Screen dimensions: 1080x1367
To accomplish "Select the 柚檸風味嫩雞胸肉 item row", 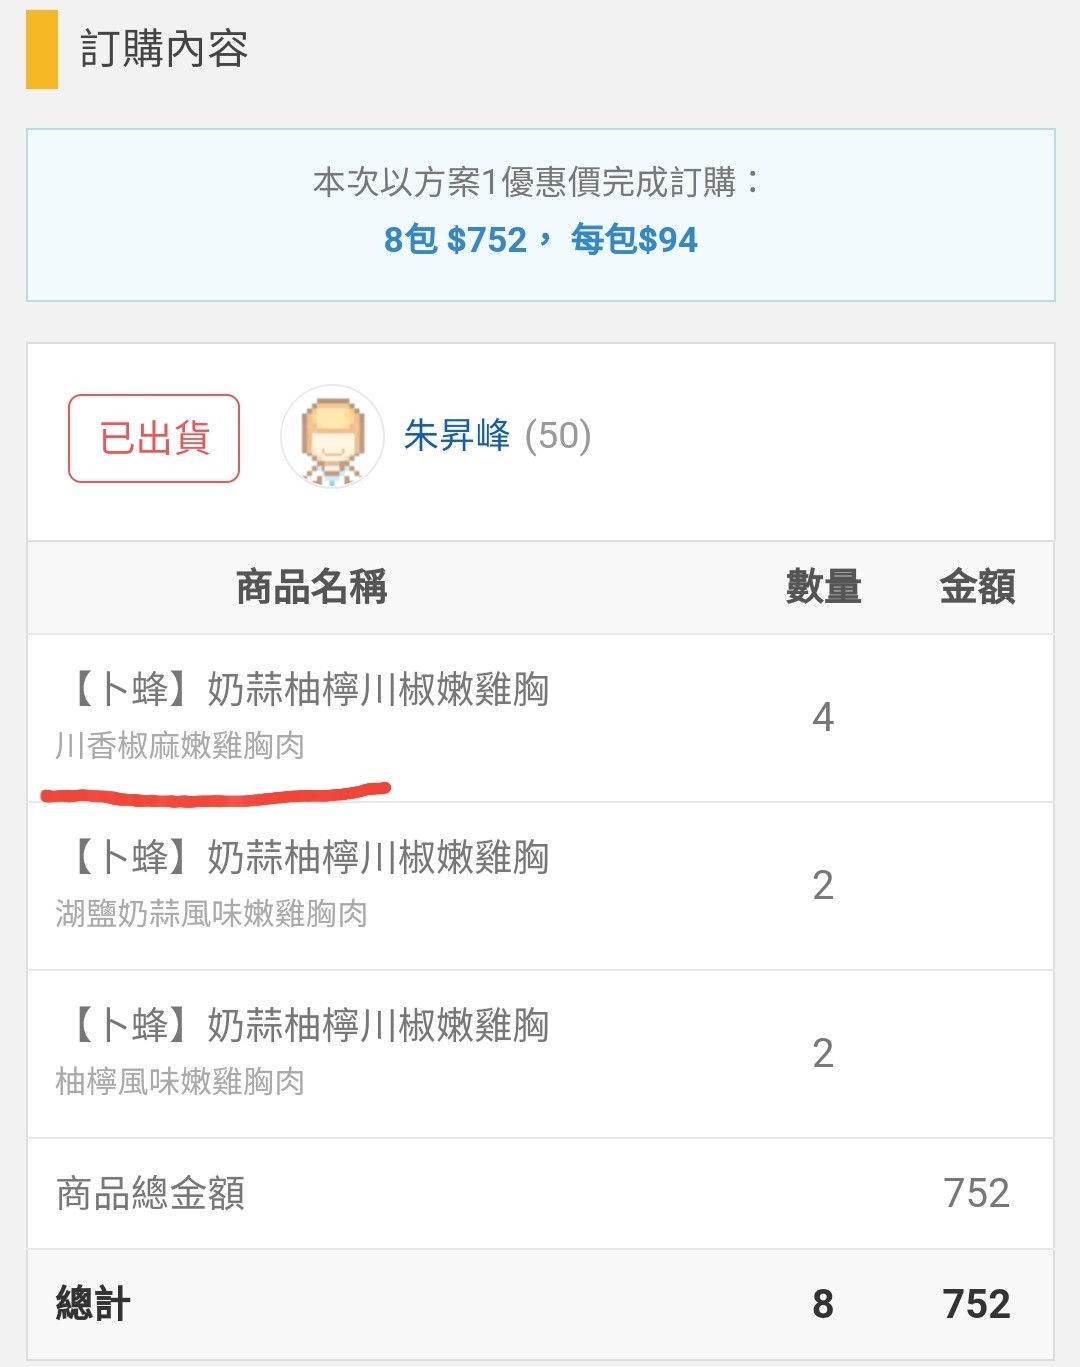I will point(541,1054).
